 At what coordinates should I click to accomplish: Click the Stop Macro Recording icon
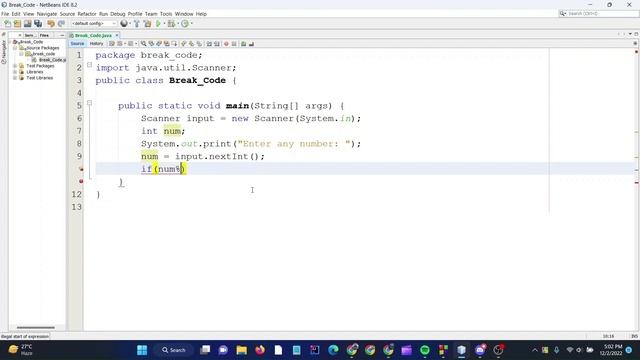click(x=234, y=44)
